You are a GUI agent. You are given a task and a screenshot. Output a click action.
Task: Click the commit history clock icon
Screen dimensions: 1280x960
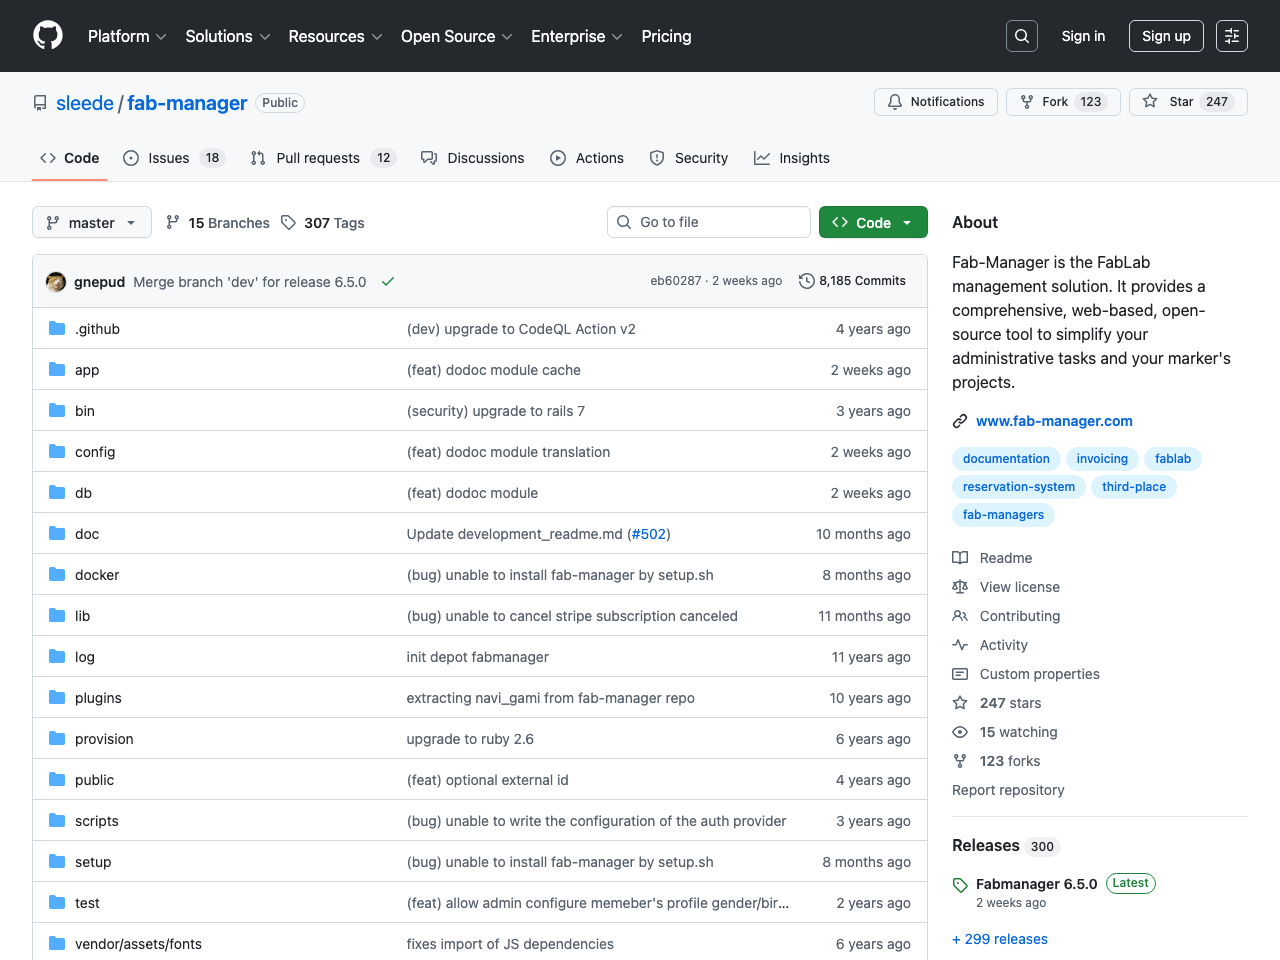807,281
